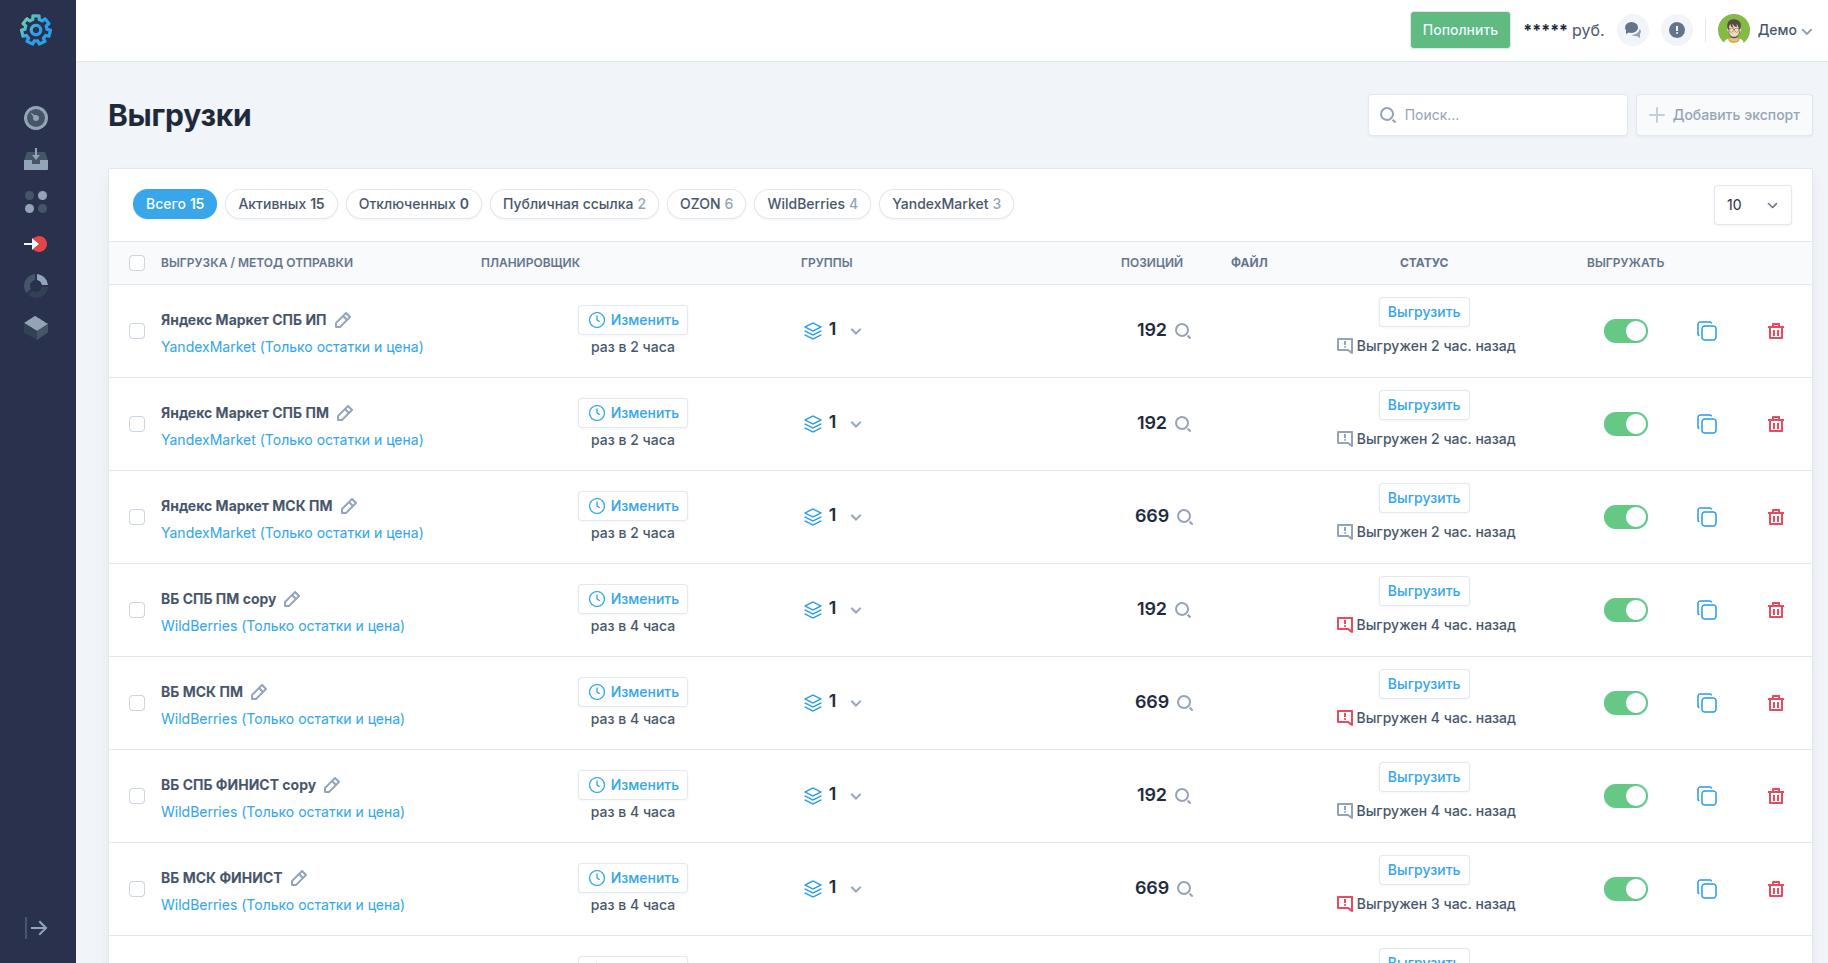1828x963 pixels.
Task: Open the box products sidebar icon
Action: point(36,327)
